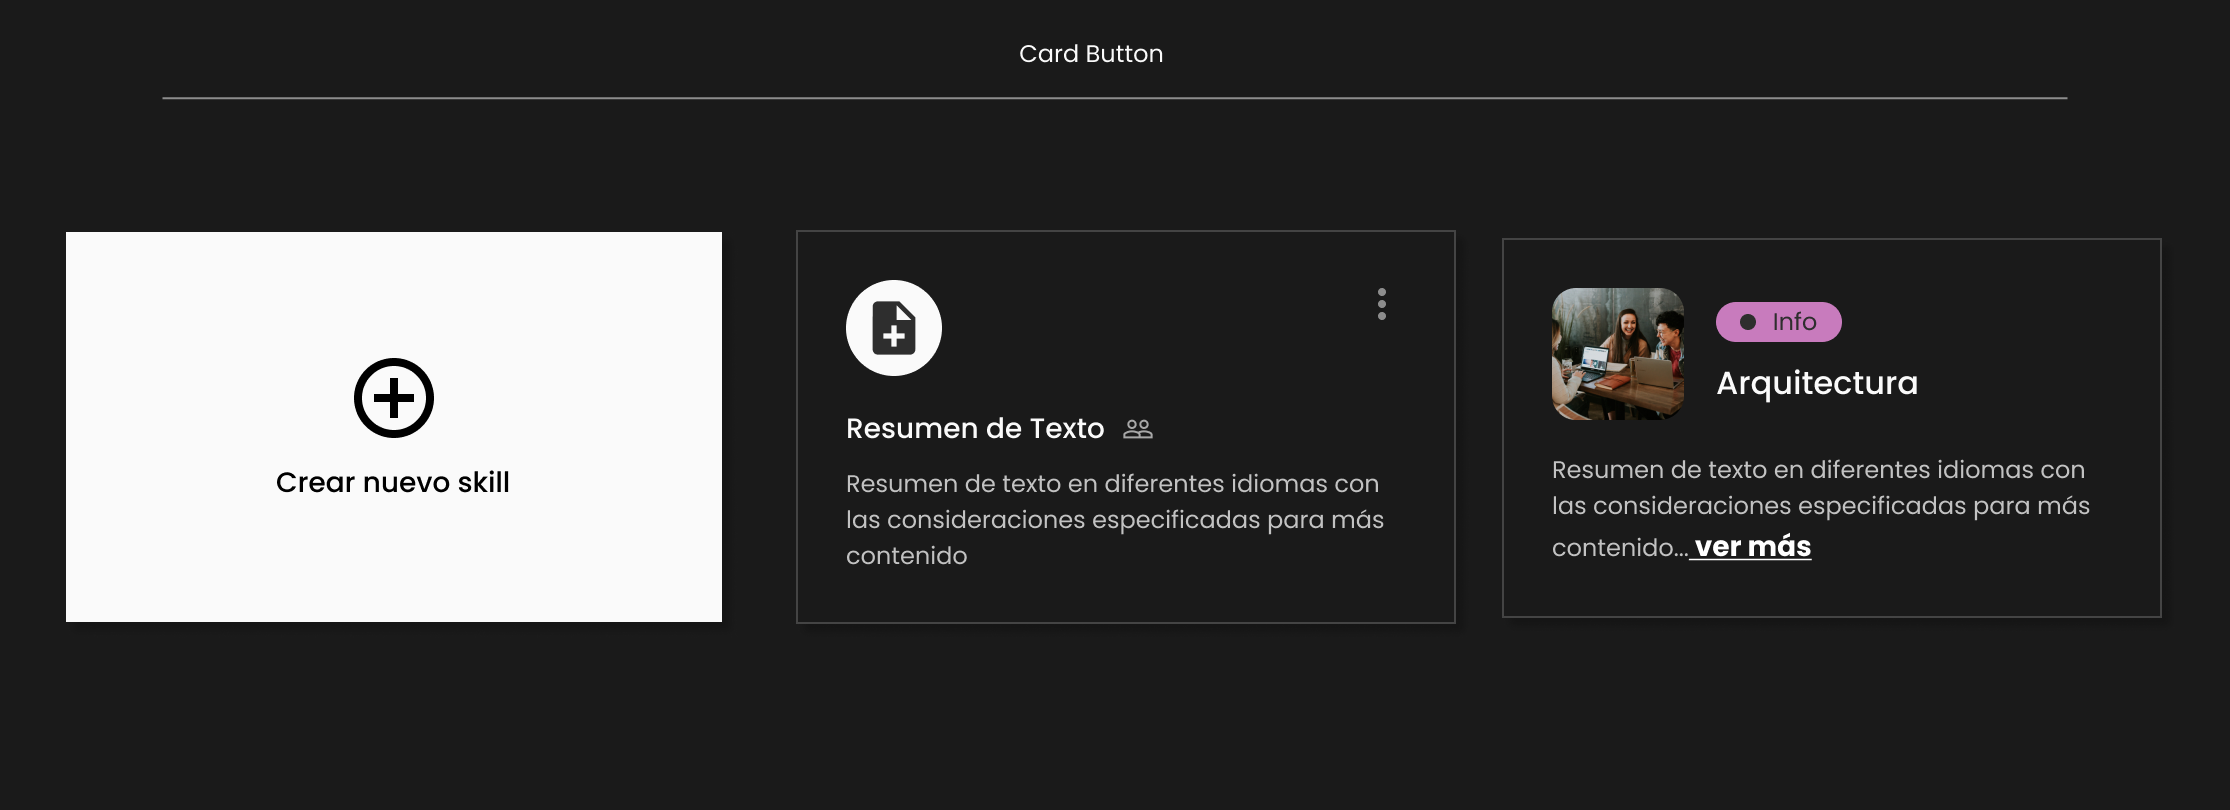Click the circled plus icon
The image size is (2230, 810).
tap(394, 398)
